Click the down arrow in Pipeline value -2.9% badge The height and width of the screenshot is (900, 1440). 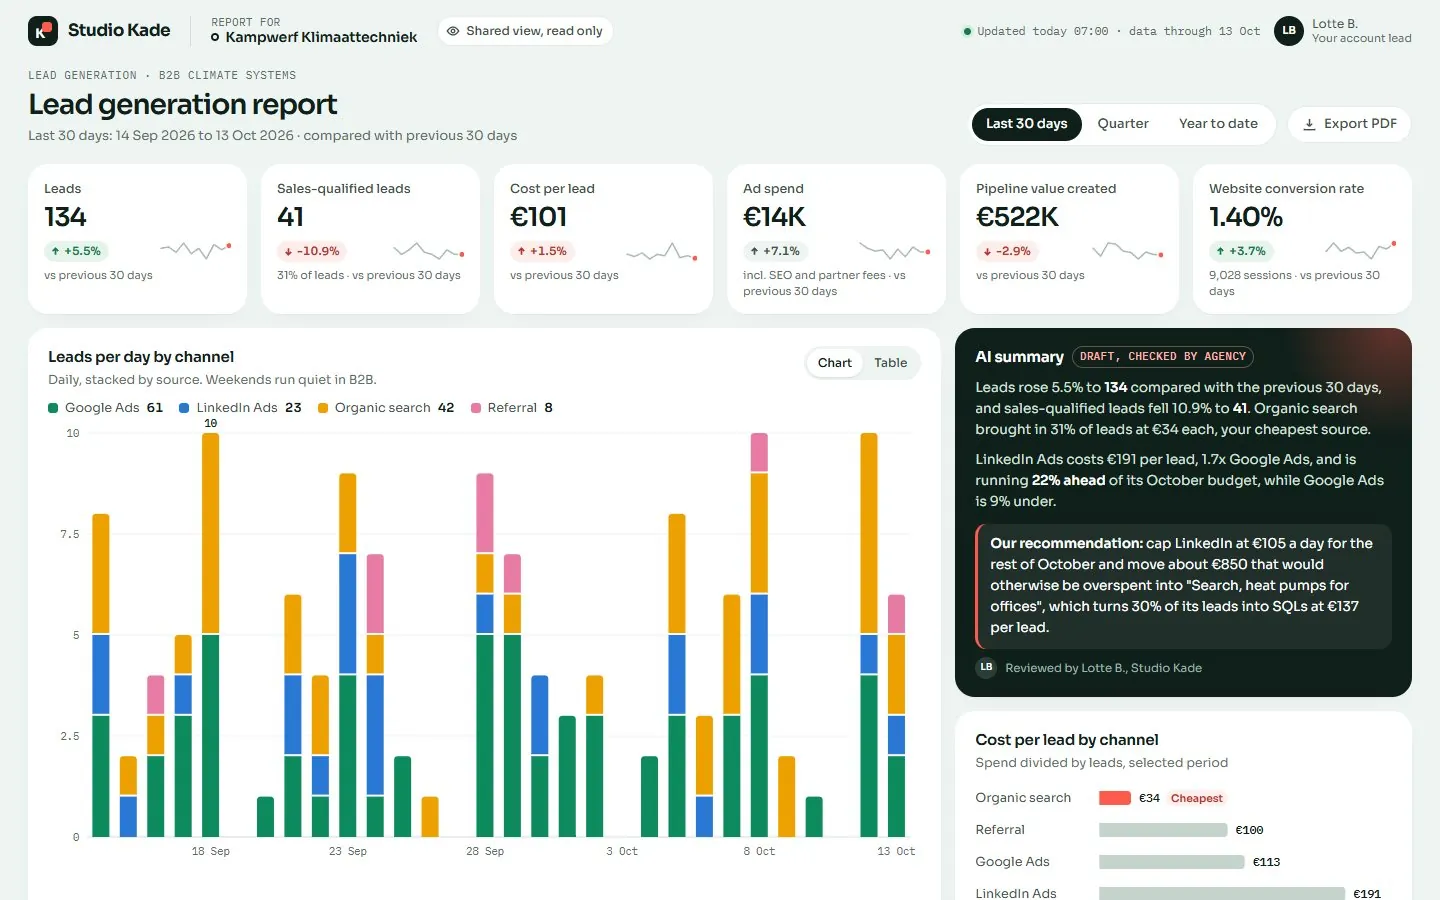[987, 251]
